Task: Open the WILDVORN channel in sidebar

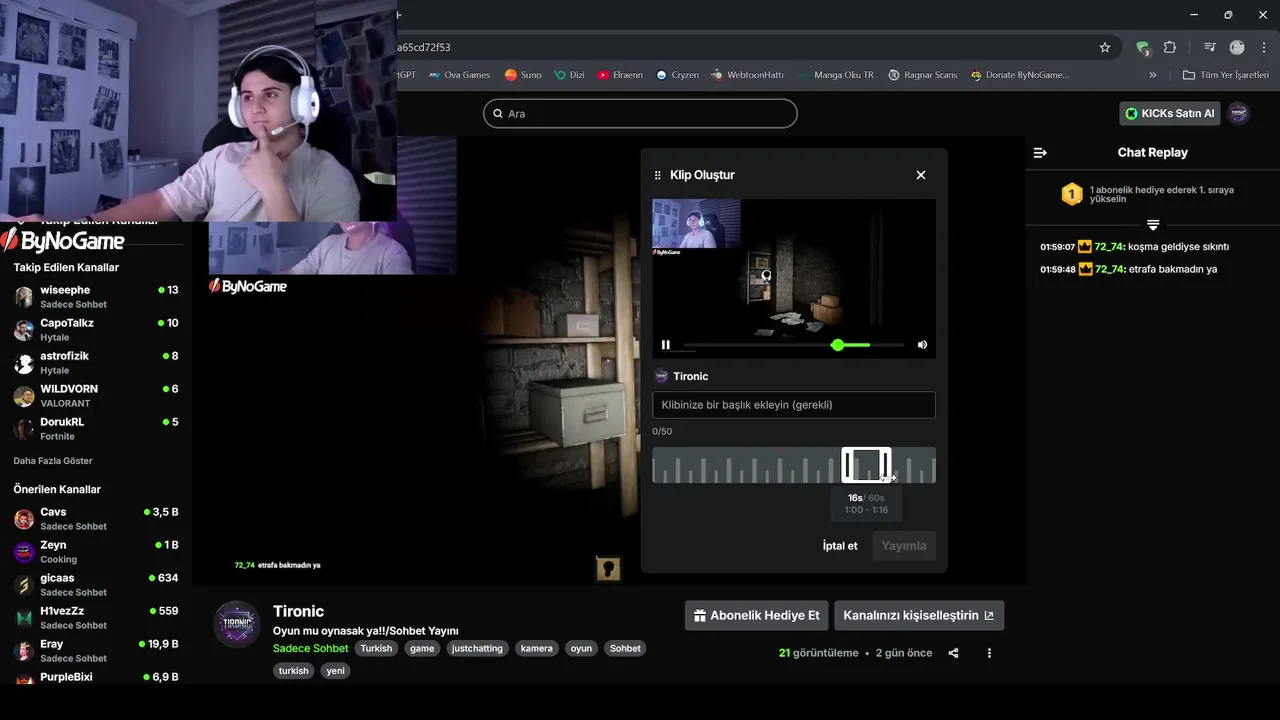Action: click(x=96, y=395)
